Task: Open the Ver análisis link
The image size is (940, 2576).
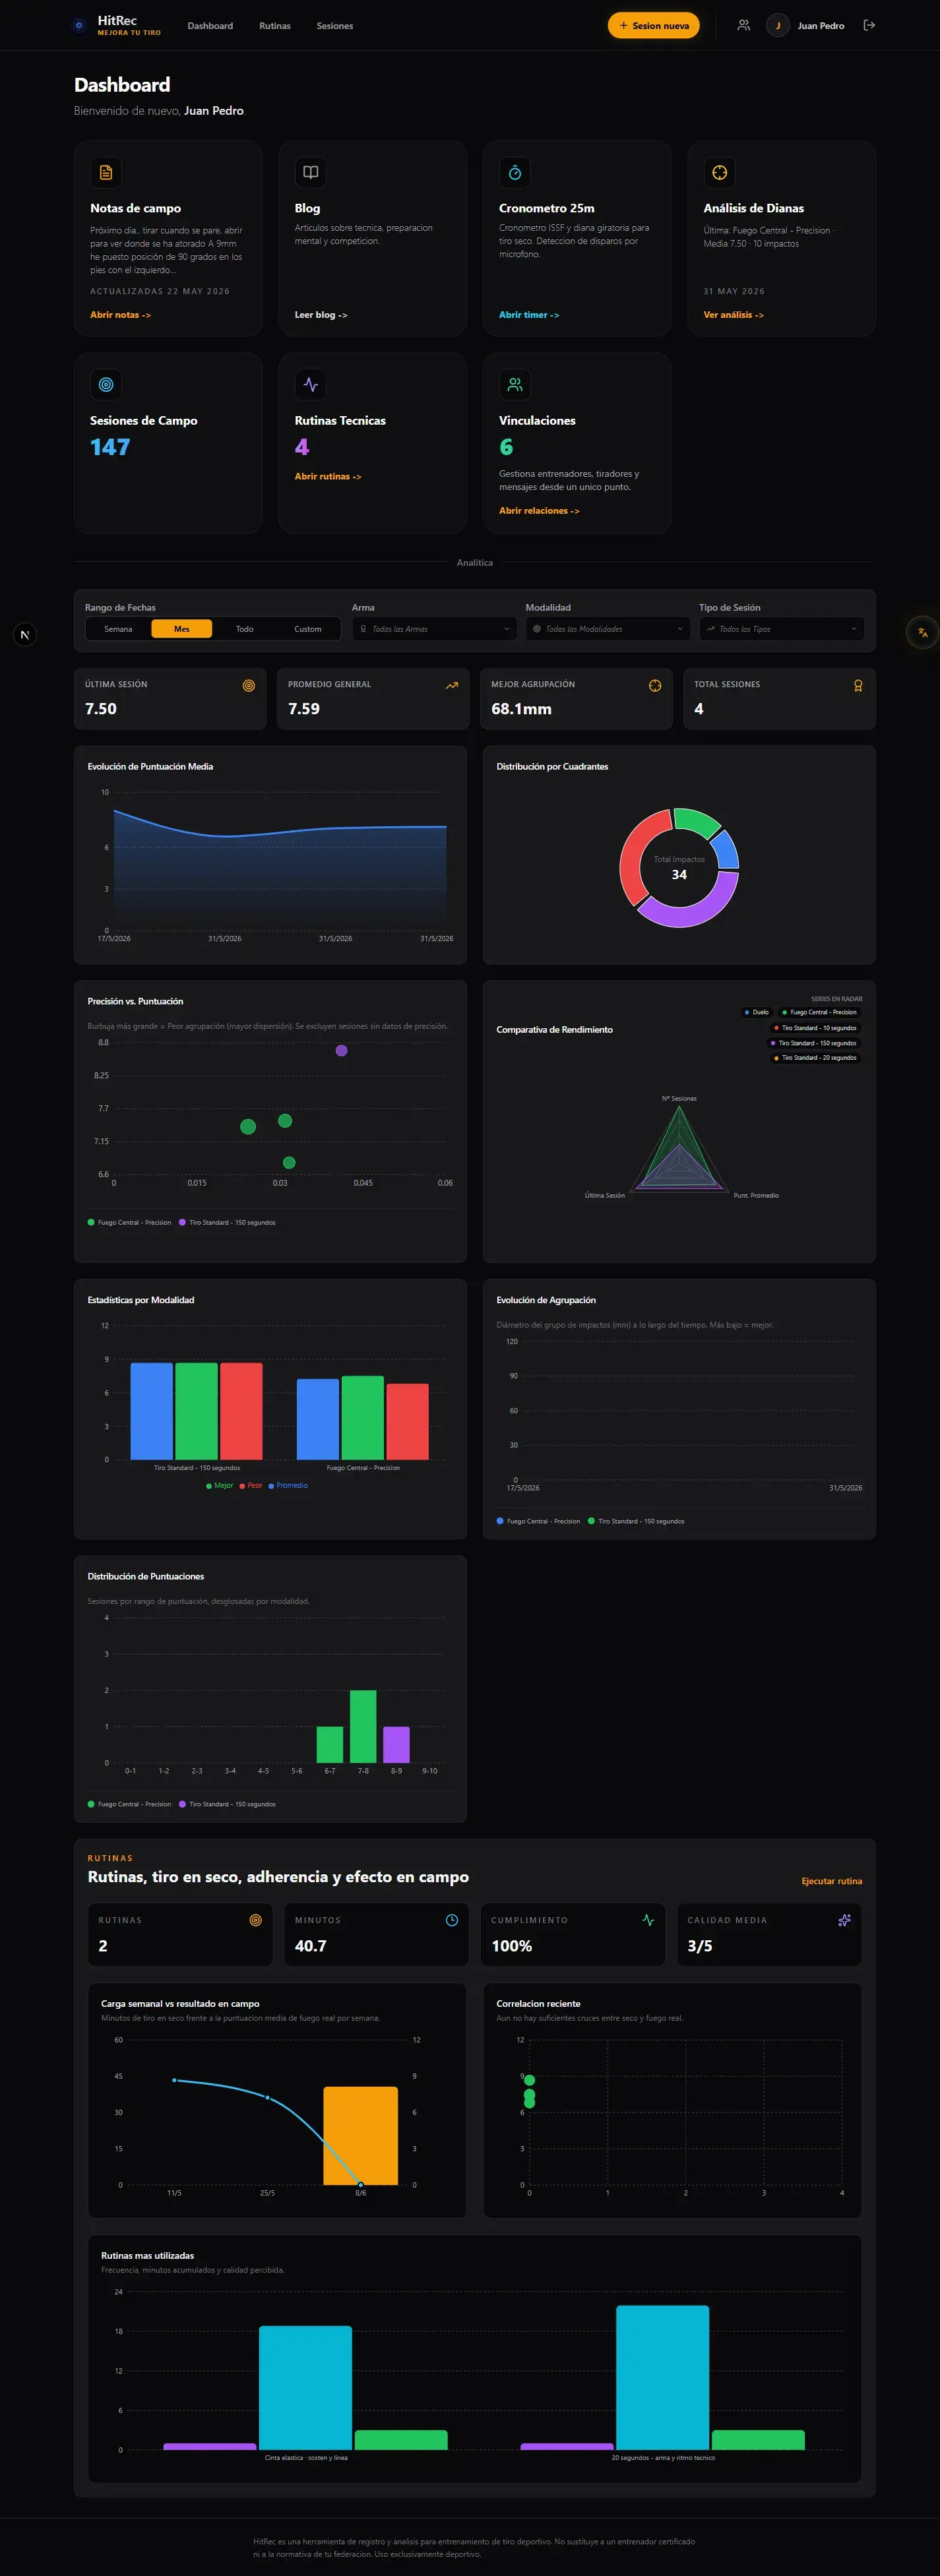Action: click(733, 315)
